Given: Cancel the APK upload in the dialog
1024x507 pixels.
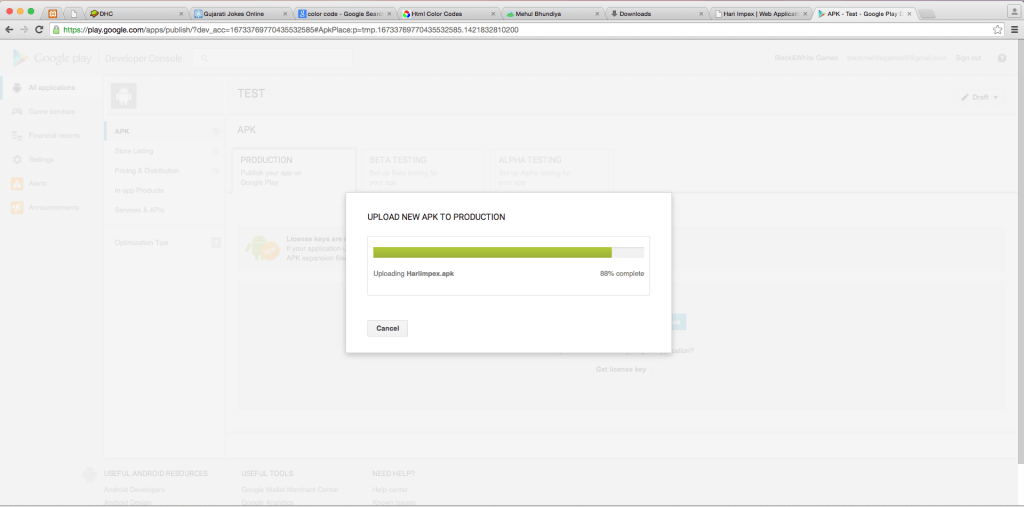Looking at the screenshot, I should click(387, 328).
